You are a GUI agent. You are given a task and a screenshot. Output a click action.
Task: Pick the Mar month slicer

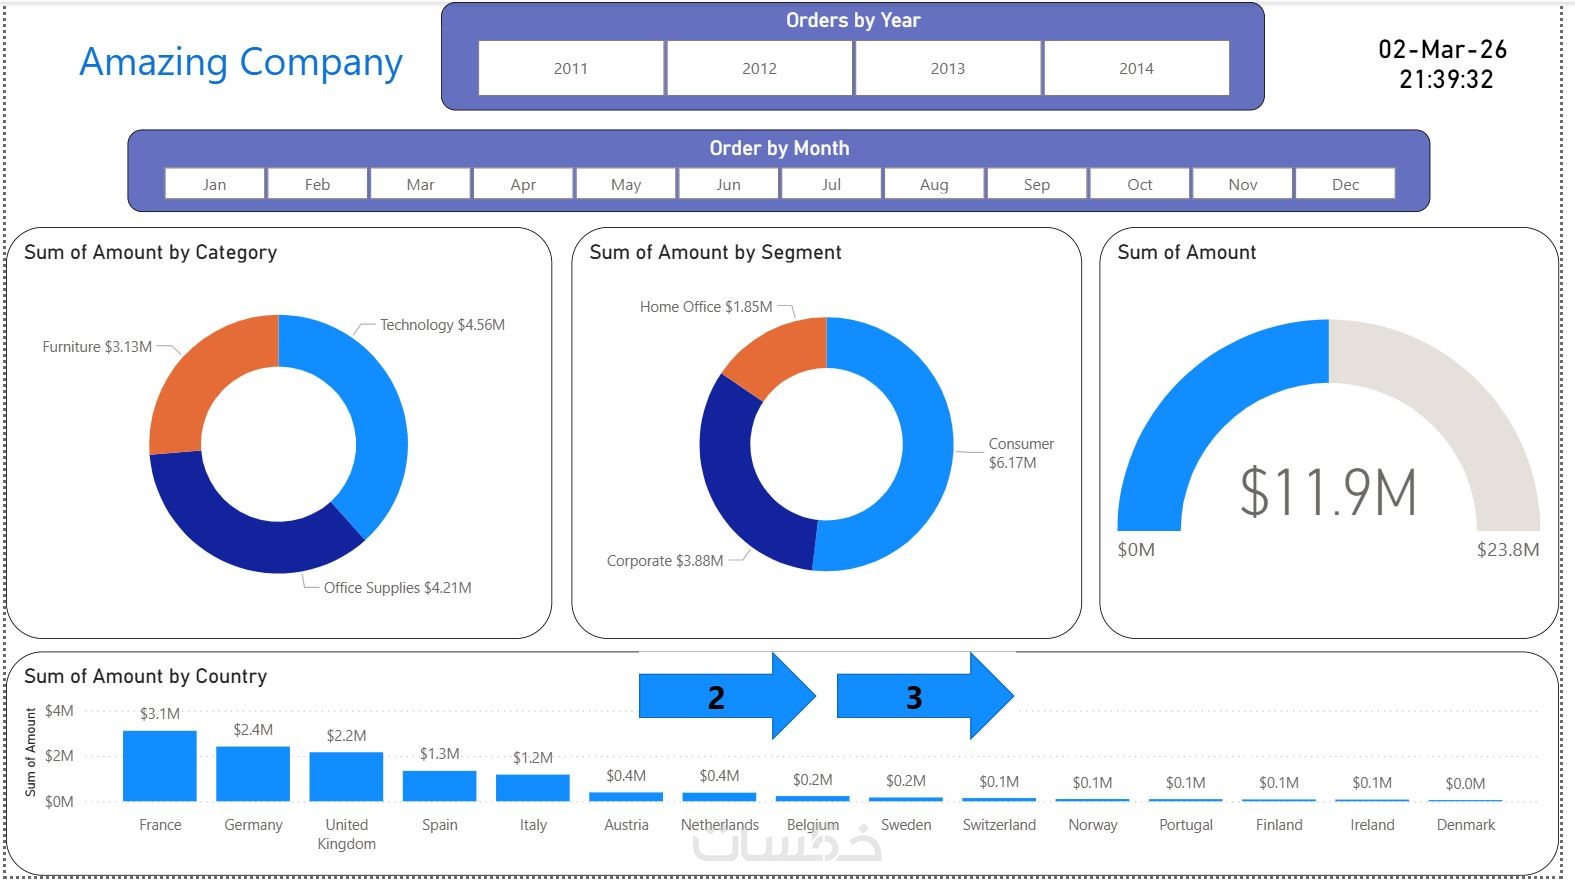pyautogui.click(x=421, y=184)
